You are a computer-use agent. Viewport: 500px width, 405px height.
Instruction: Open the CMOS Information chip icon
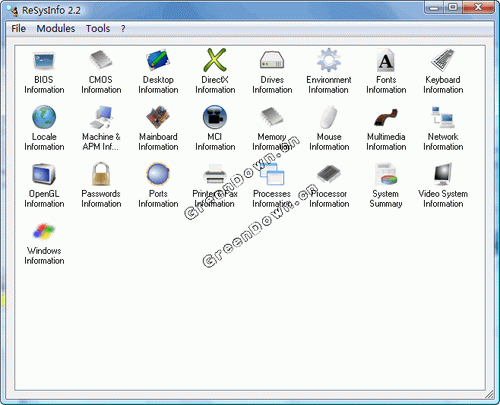[101, 60]
